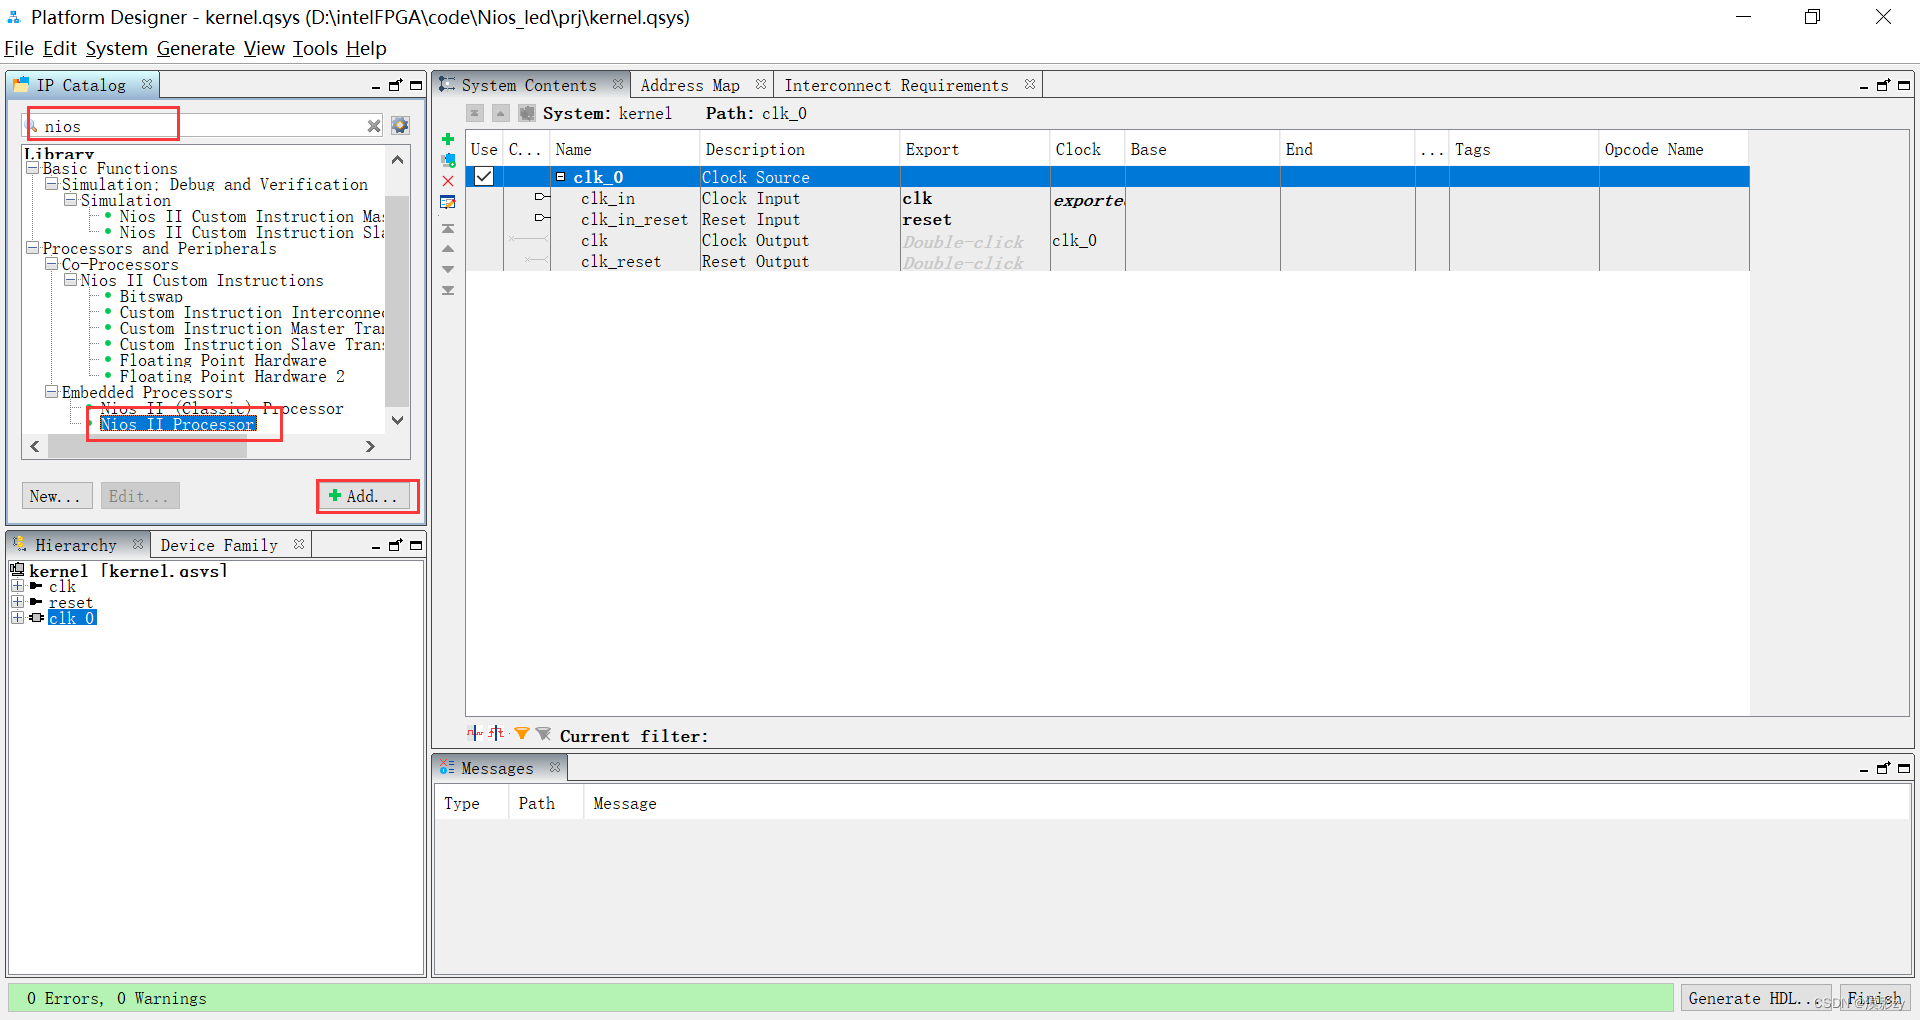Select clk_0 in the Hierarchy panel
This screenshot has width=1920, height=1020.
72,618
